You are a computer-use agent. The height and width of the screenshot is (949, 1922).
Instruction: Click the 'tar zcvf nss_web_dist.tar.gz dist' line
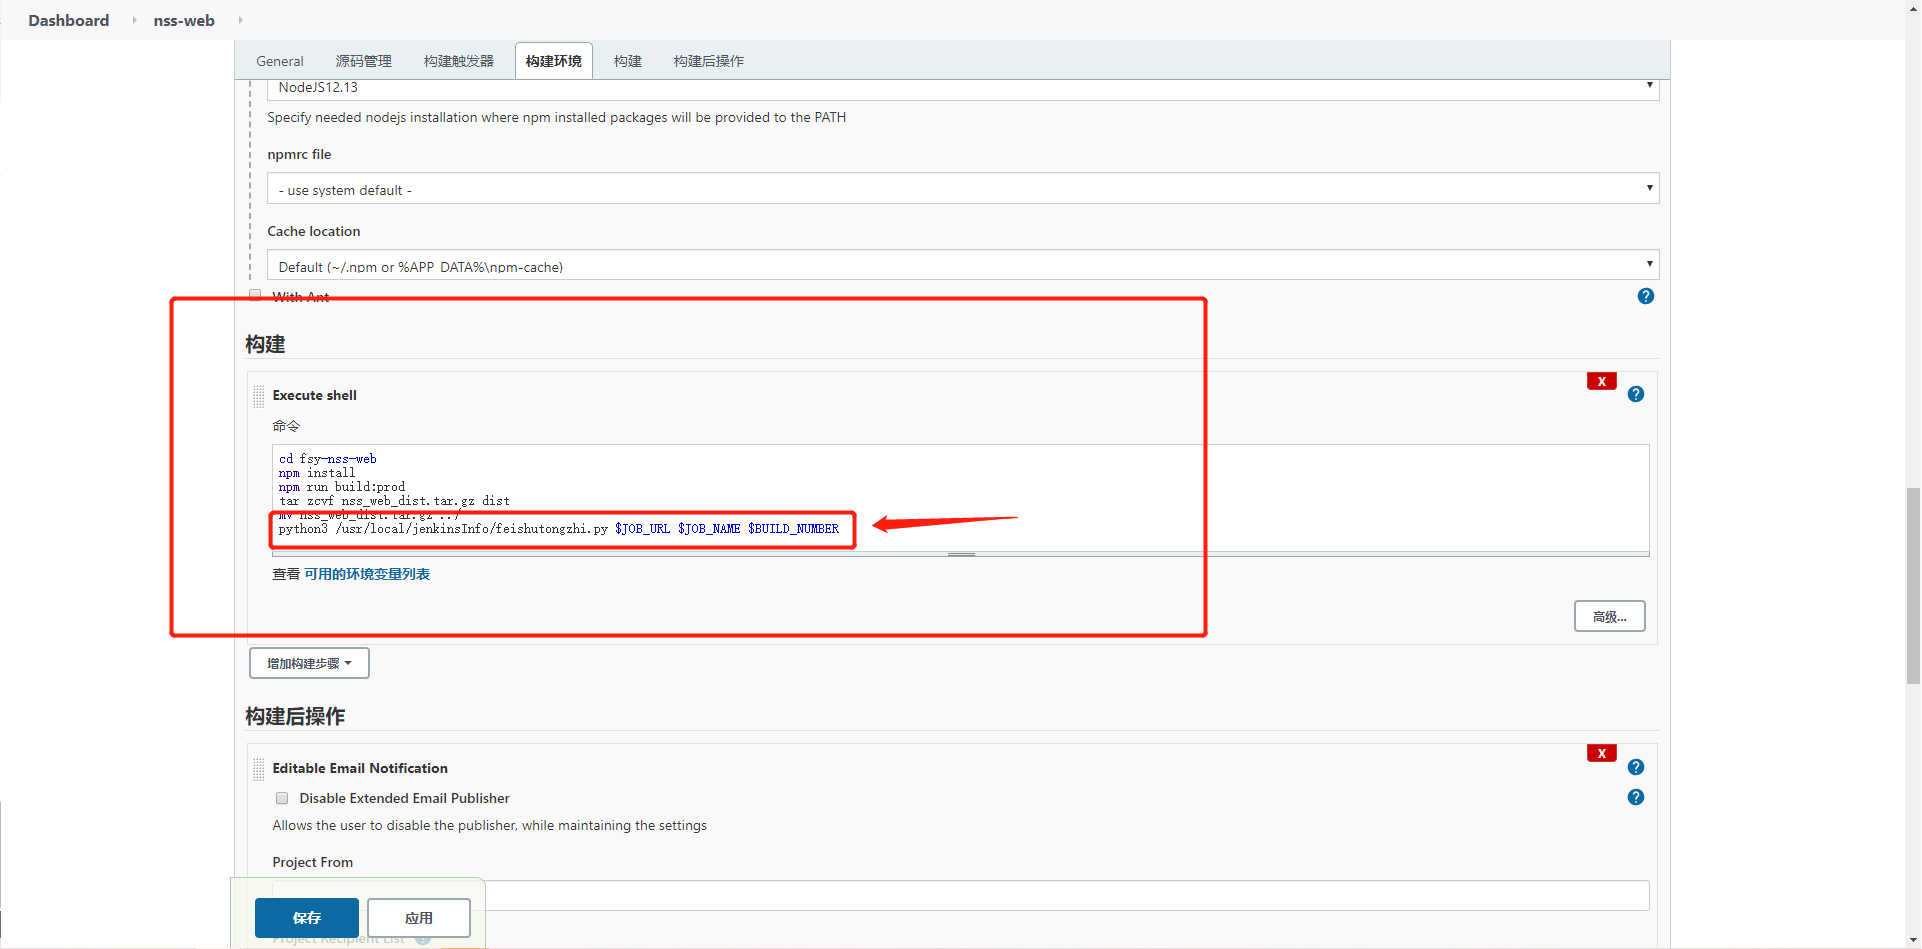(x=394, y=501)
